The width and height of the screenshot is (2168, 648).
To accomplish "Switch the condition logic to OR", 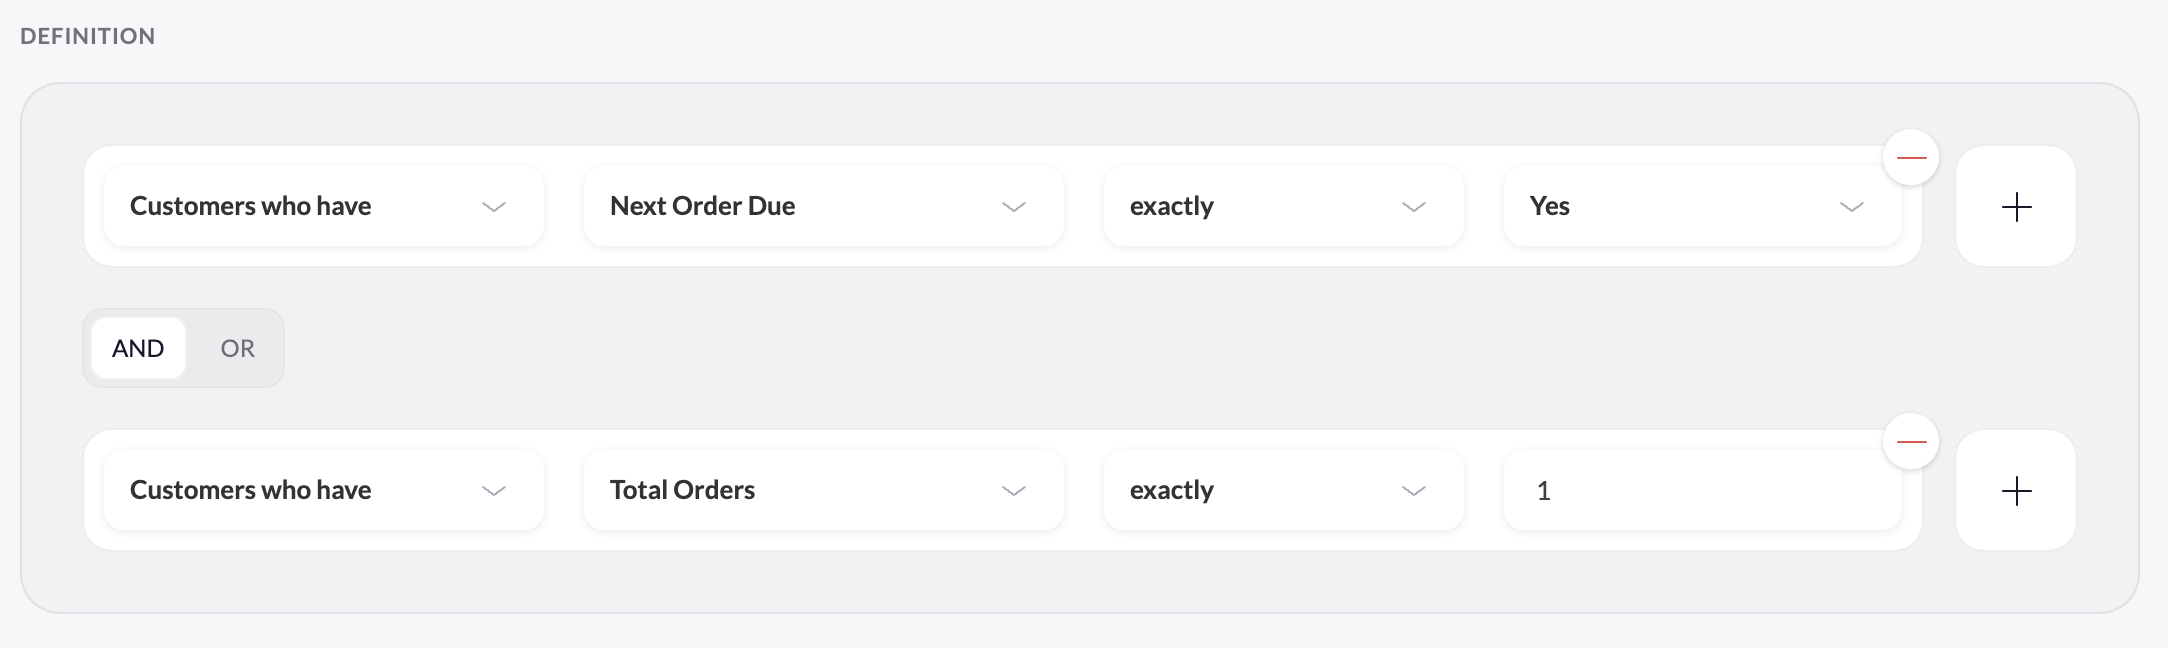I will (x=236, y=348).
